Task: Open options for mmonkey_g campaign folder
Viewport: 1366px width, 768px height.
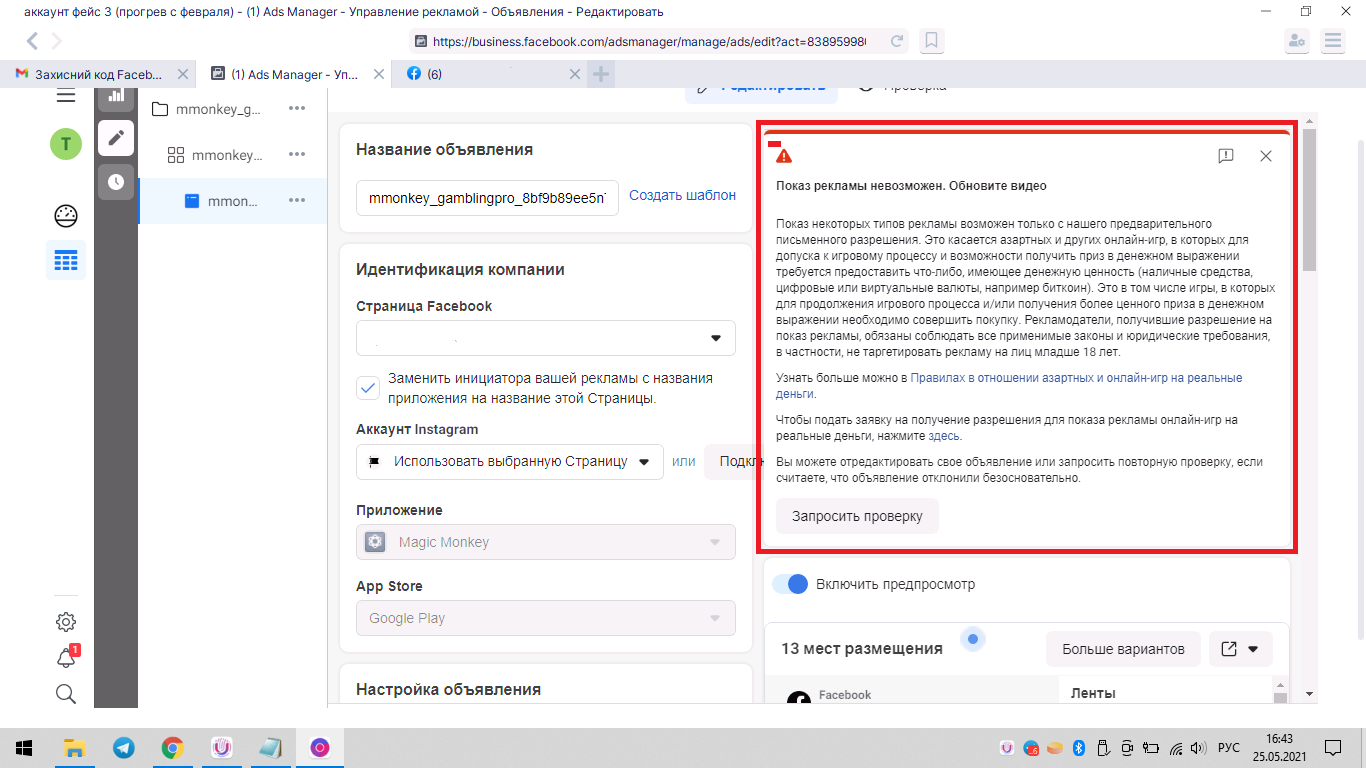Action: [297, 109]
